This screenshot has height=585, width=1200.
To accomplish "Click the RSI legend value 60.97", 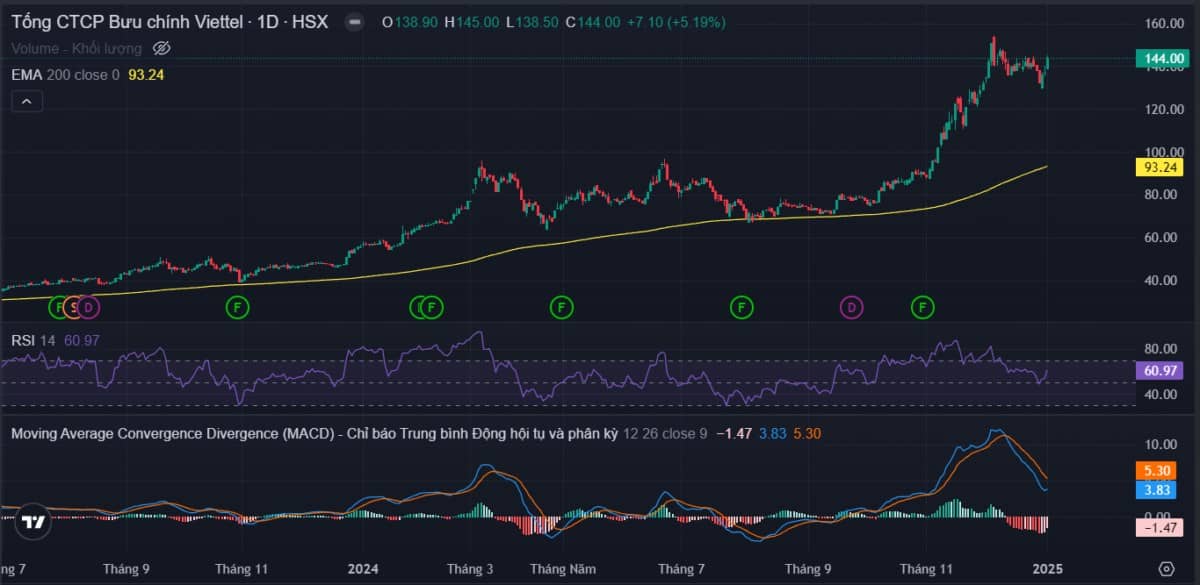I will pyautogui.click(x=82, y=341).
